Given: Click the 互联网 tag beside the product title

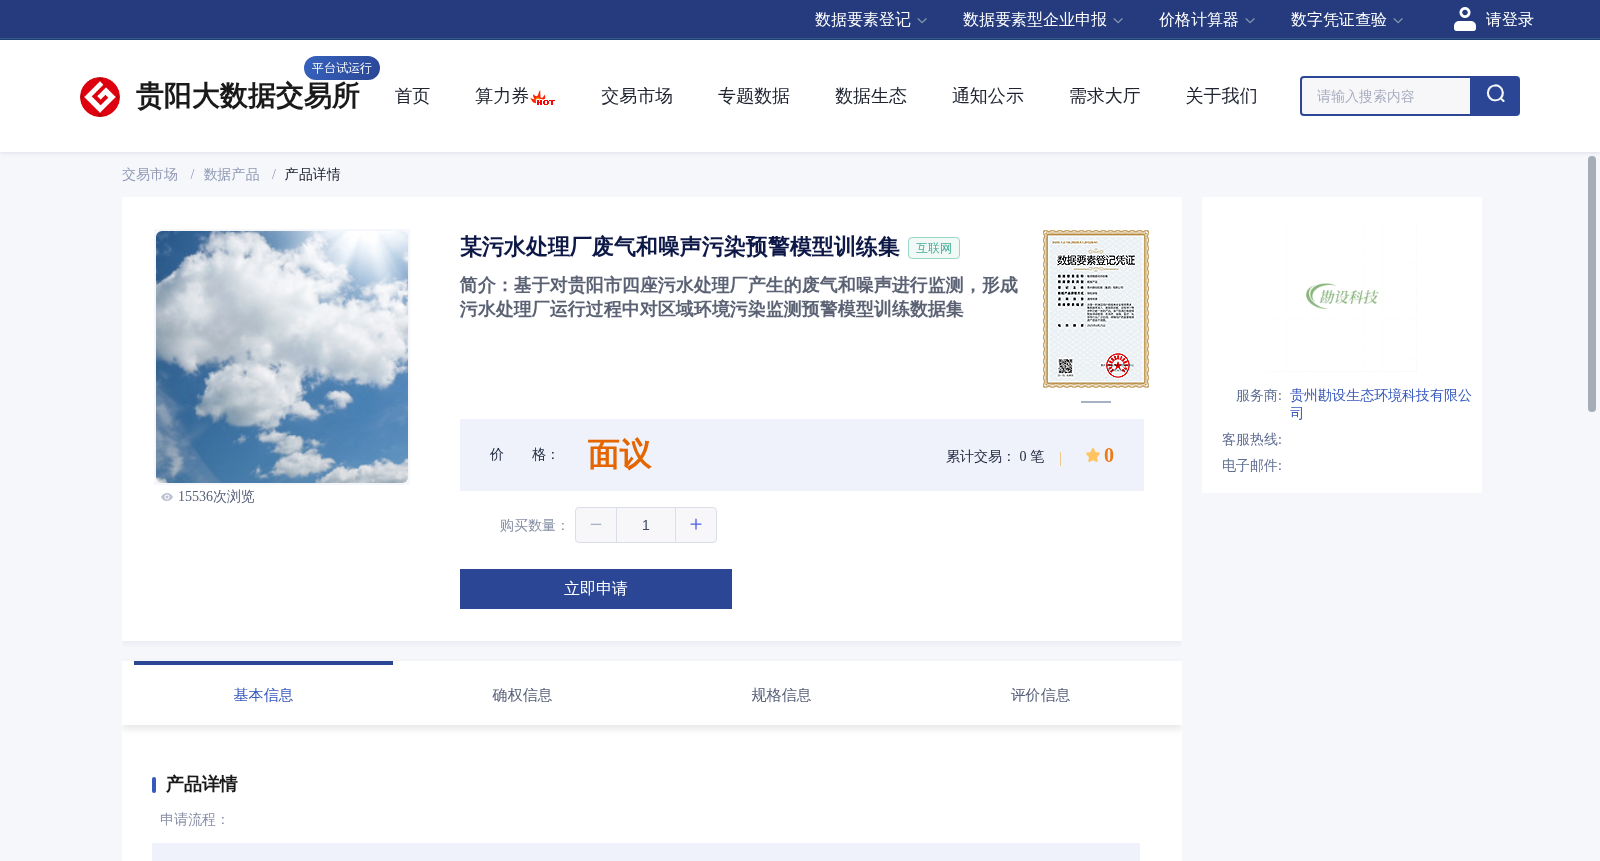Looking at the screenshot, I should click(934, 248).
